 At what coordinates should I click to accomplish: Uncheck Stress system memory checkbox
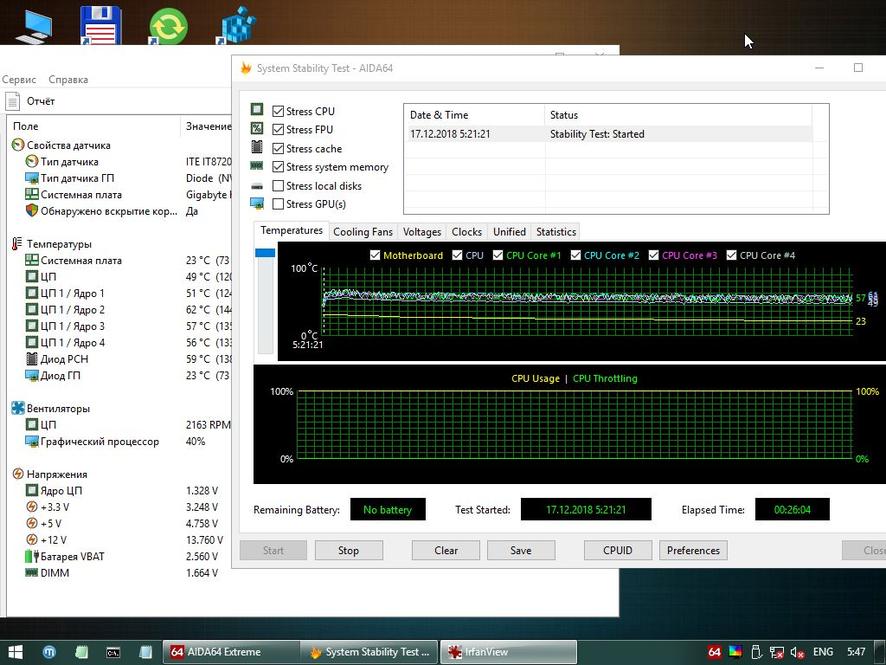pos(278,167)
